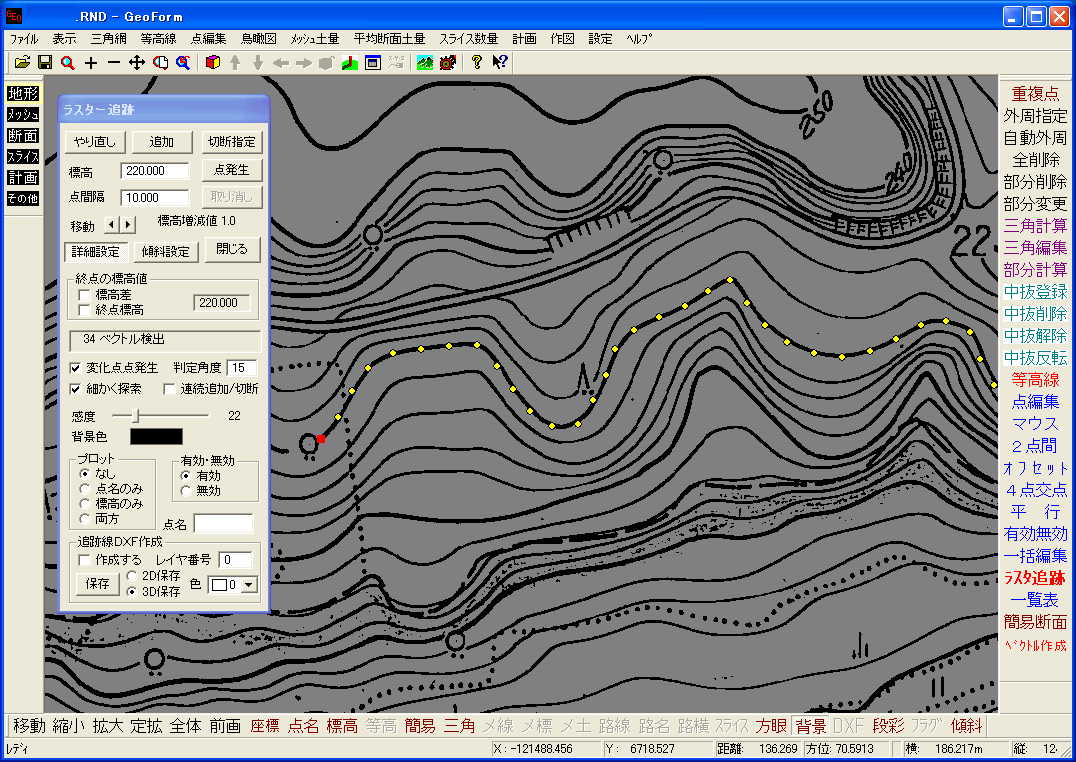The image size is (1076, 762).
Task: Click the context help arrow icon
Action: pos(500,62)
